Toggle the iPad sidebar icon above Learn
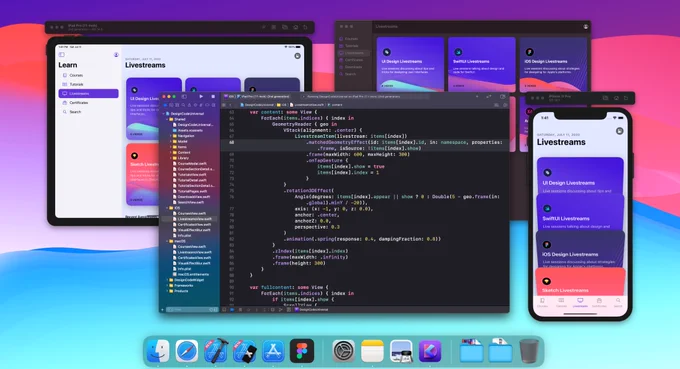This screenshot has height=369, width=680. coord(62,55)
